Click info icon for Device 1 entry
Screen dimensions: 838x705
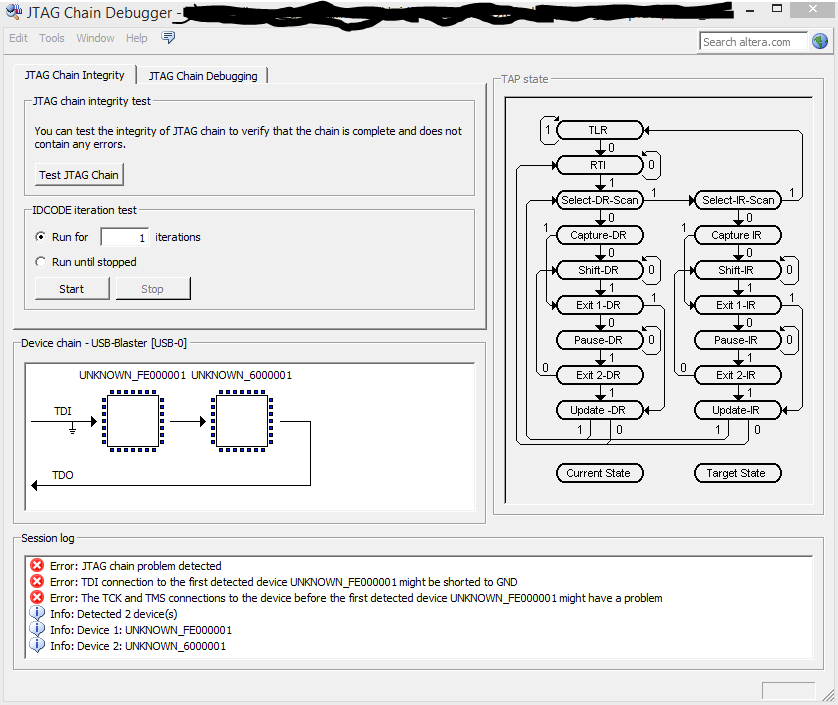[x=37, y=630]
